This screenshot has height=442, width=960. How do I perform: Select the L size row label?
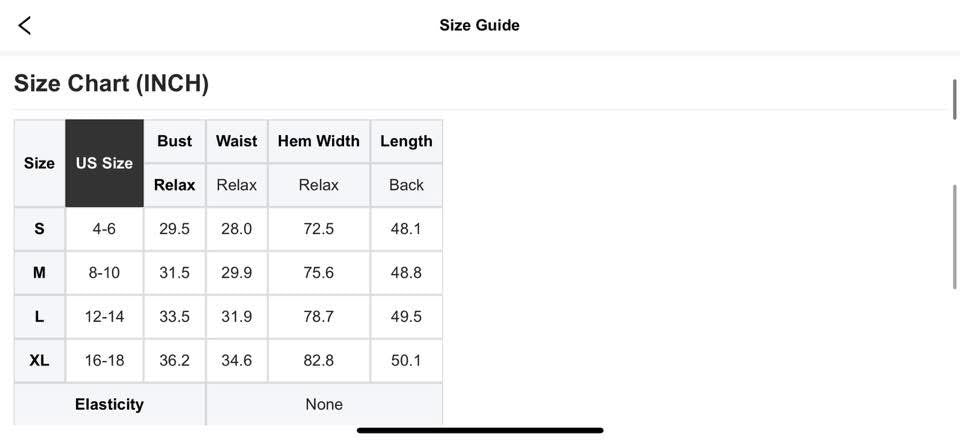coord(39,316)
